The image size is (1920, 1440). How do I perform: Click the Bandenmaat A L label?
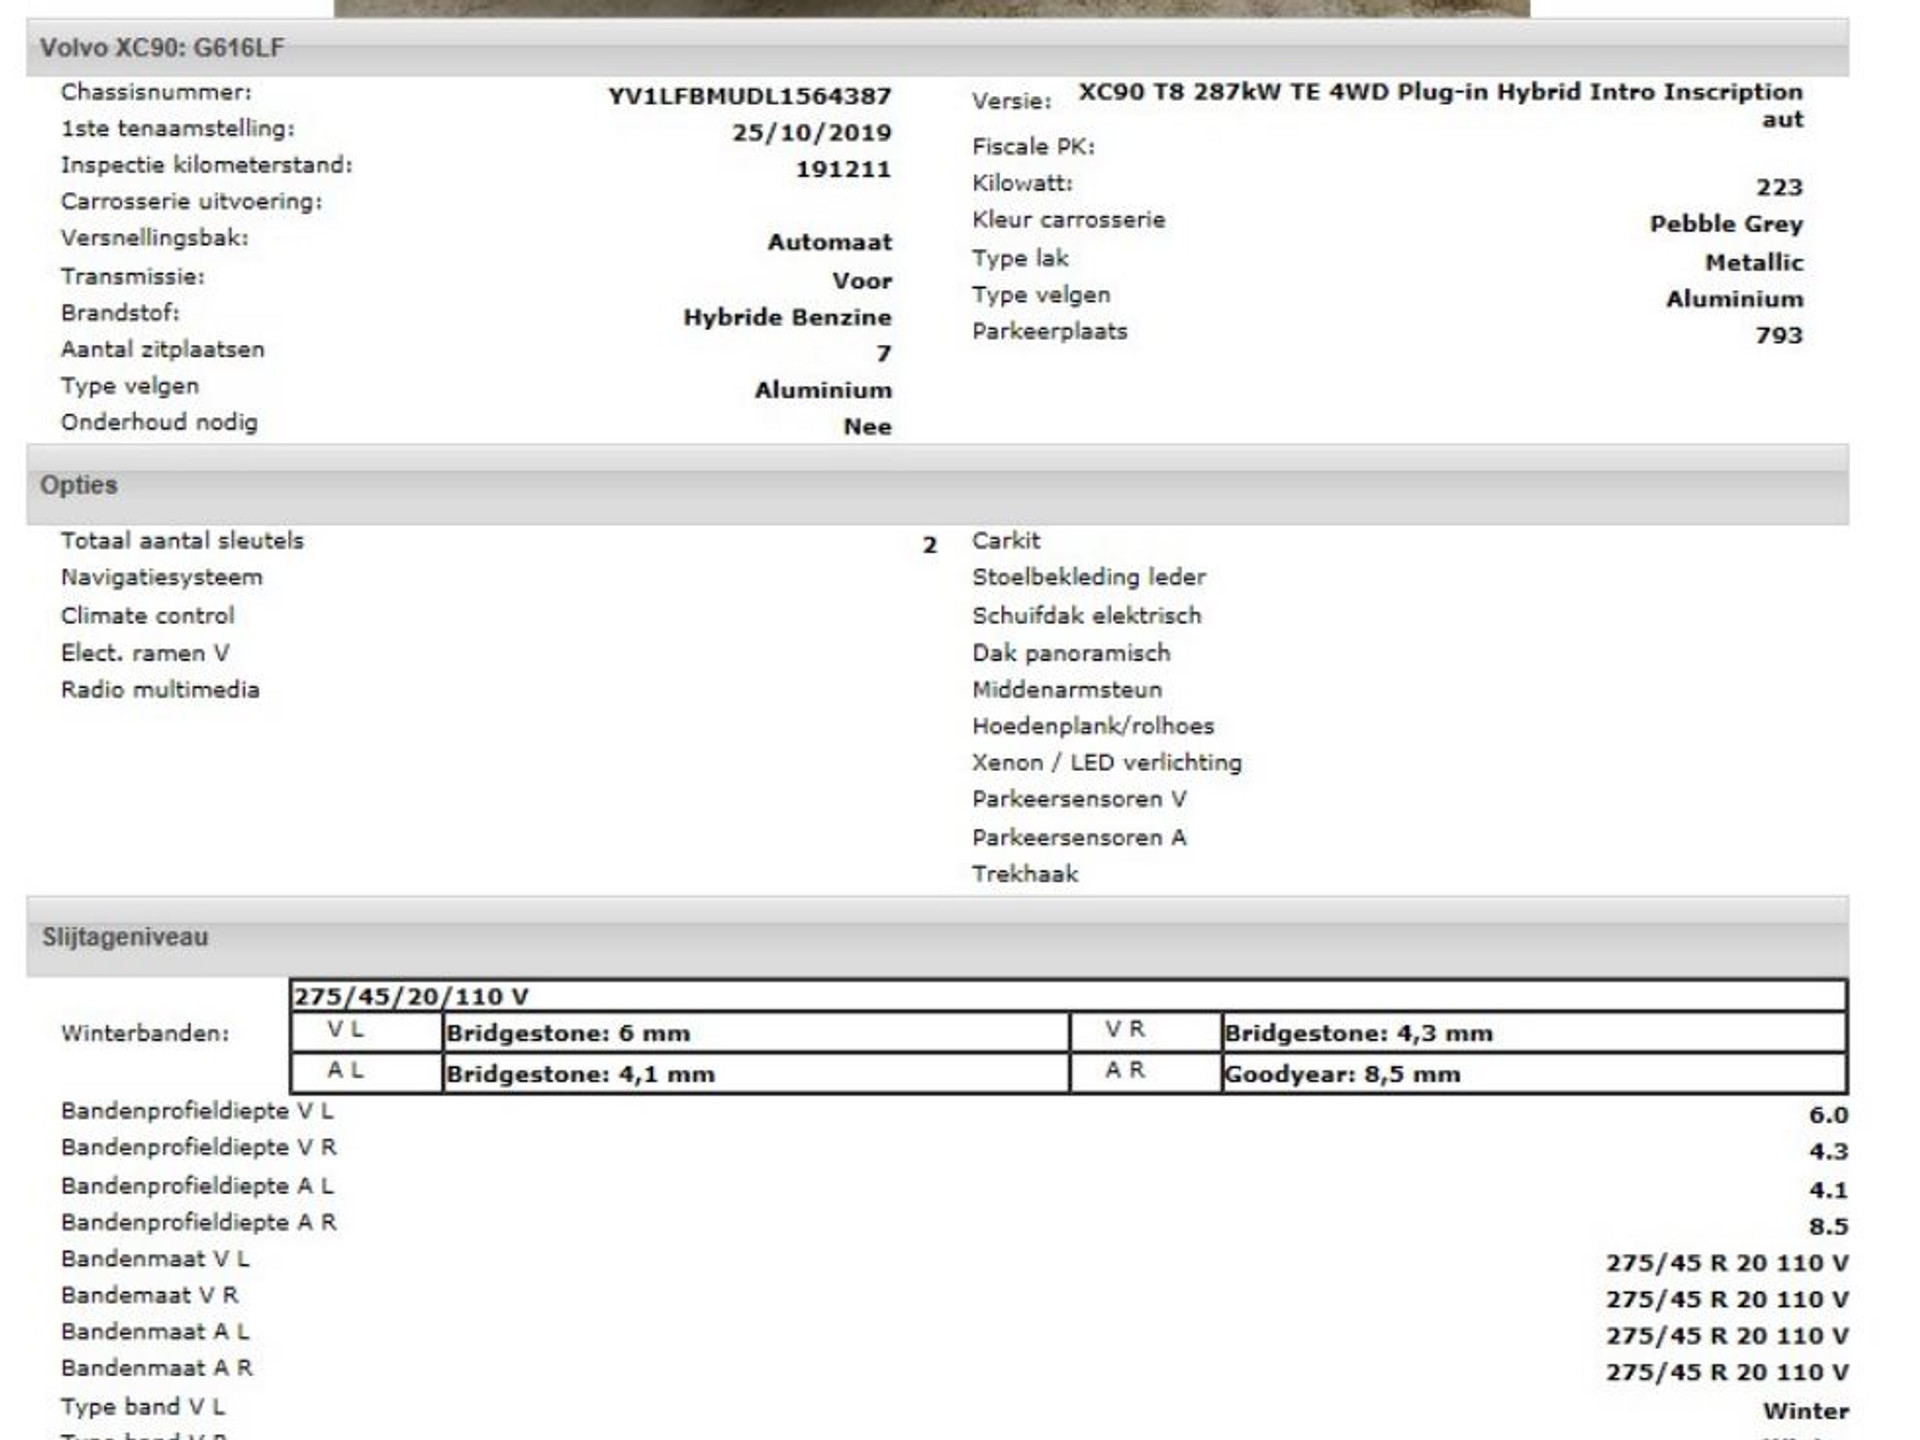[155, 1332]
